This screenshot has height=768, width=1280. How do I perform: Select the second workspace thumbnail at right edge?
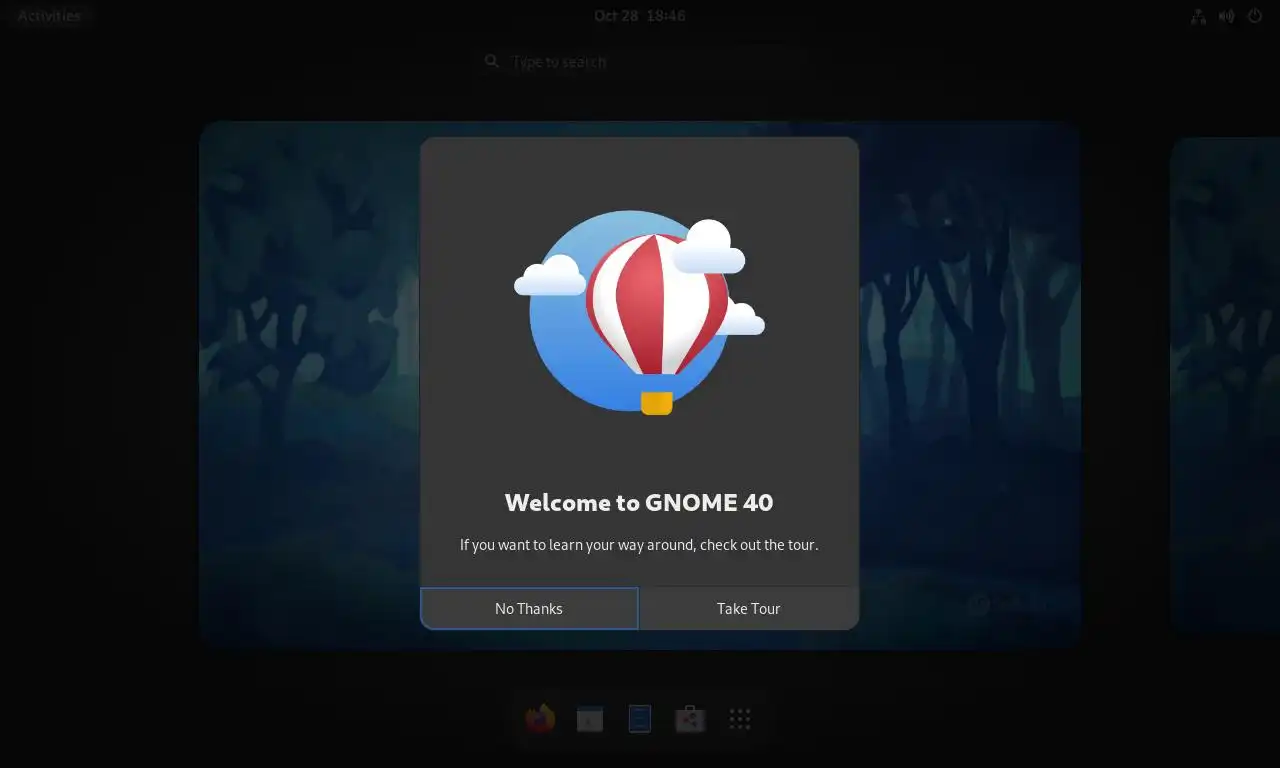point(1225,385)
